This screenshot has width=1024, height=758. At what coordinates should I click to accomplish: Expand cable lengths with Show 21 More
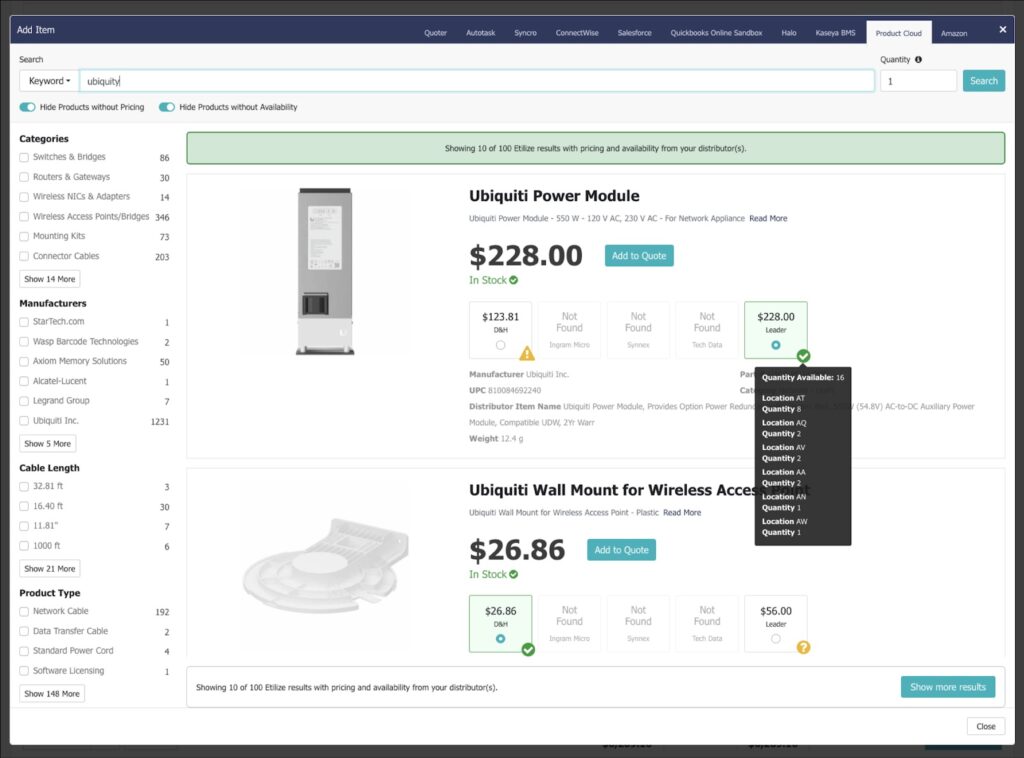point(50,569)
